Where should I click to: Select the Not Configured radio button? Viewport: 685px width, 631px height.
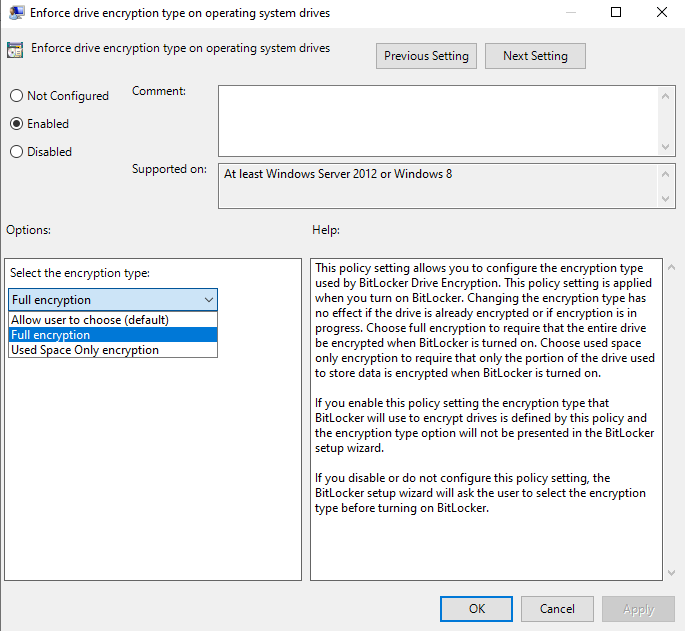tap(16, 96)
